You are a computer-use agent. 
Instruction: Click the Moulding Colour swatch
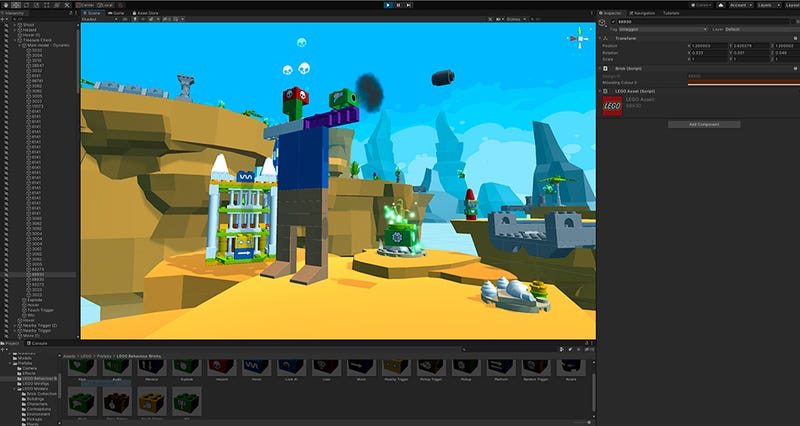pyautogui.click(x=742, y=81)
